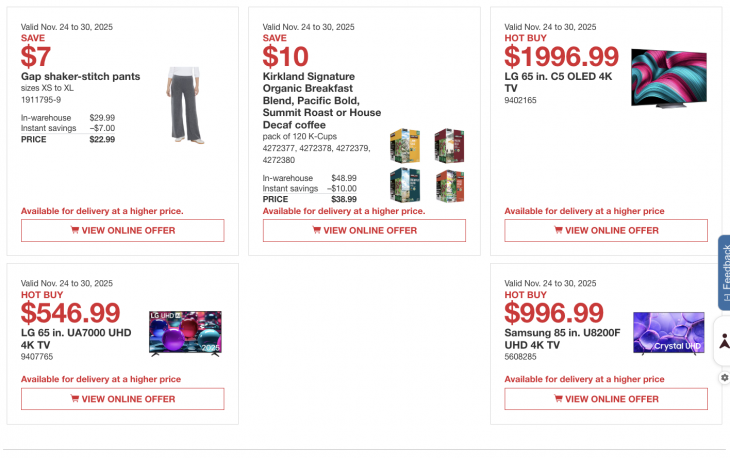Click the LG C5 OLED TV image

[x=668, y=78]
